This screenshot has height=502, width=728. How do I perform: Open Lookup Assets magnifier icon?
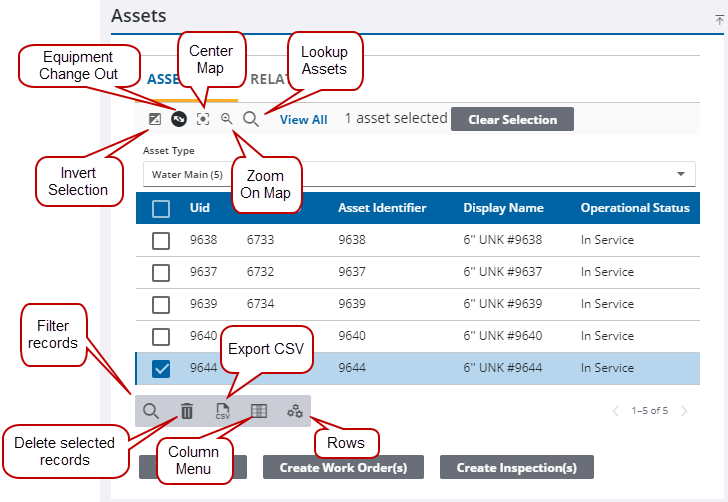click(x=251, y=120)
